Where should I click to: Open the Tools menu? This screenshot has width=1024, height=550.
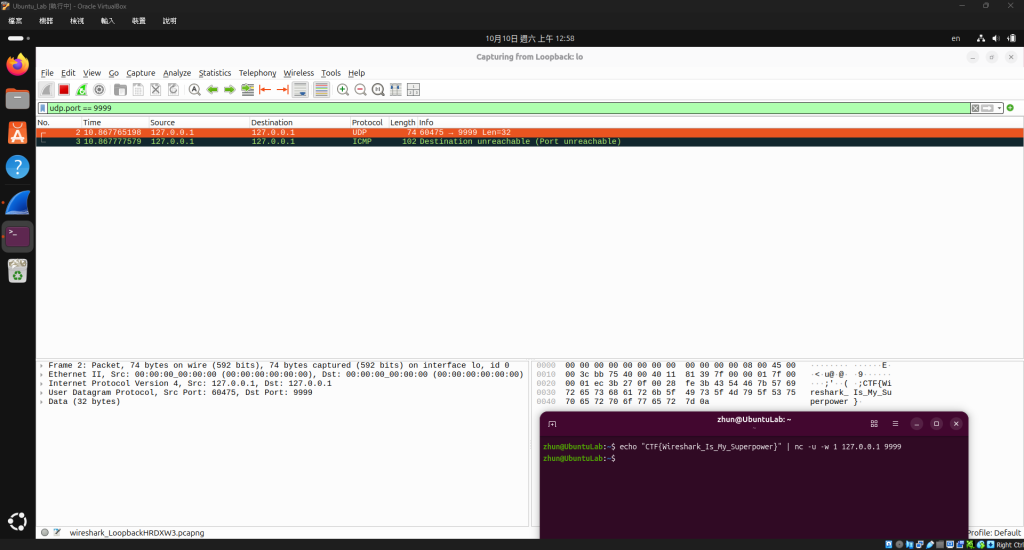tap(330, 73)
